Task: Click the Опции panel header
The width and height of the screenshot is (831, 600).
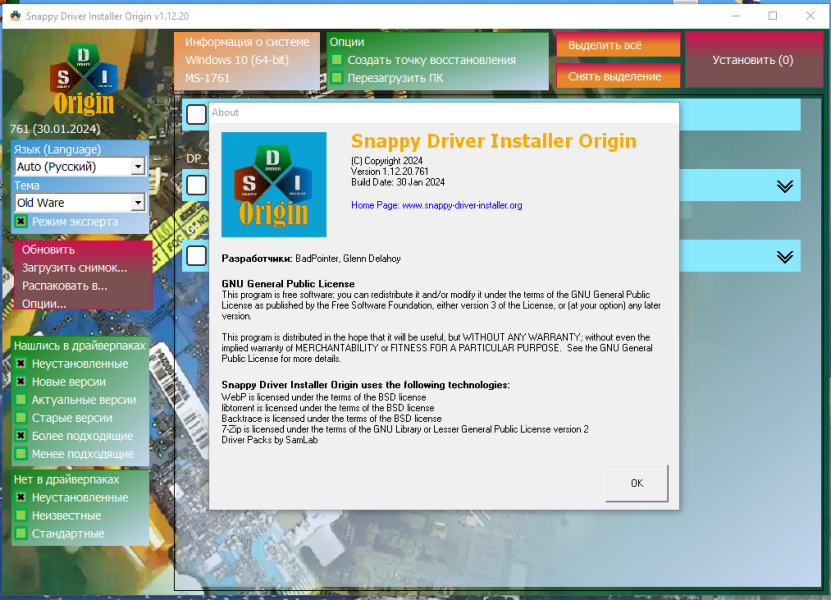Action: tap(347, 42)
